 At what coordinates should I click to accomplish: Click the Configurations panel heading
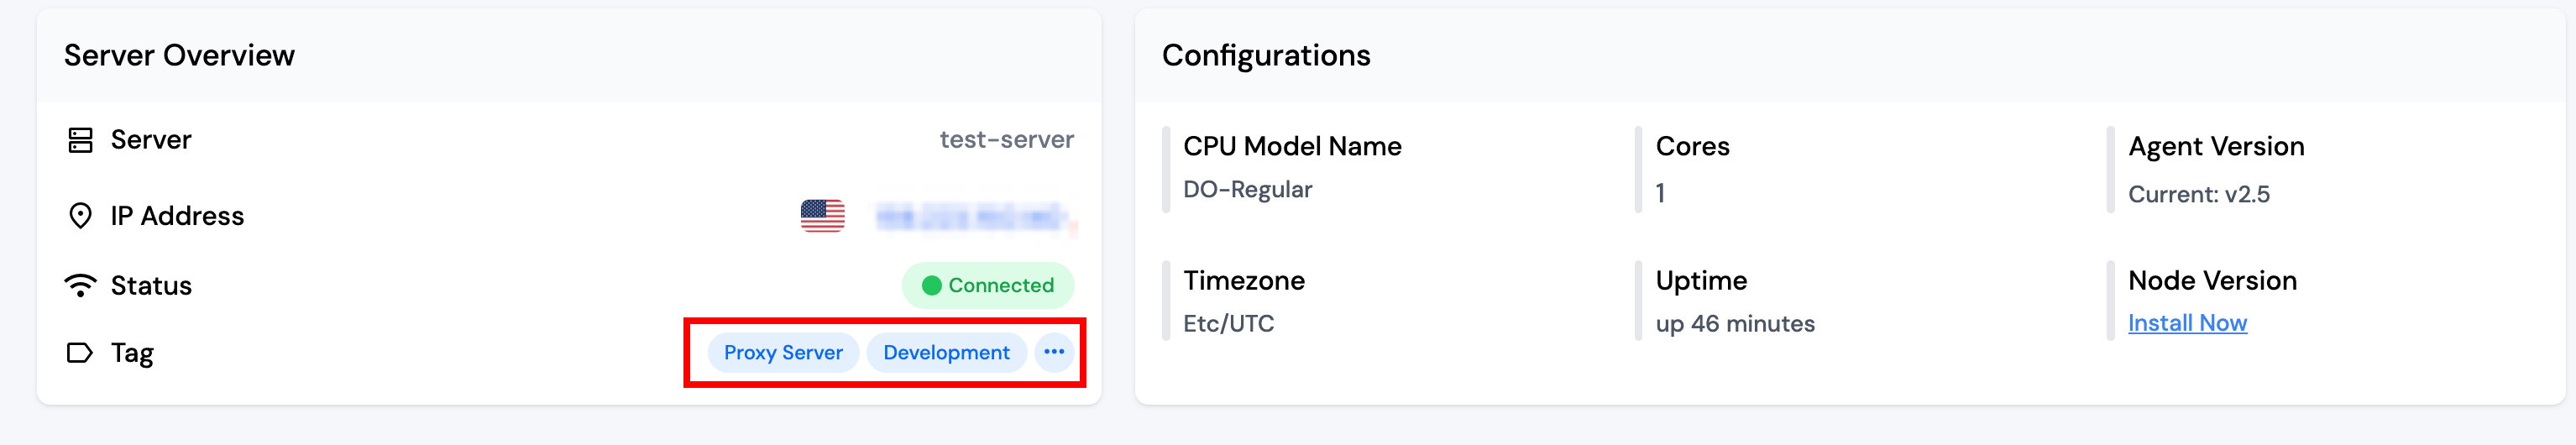click(x=1266, y=56)
